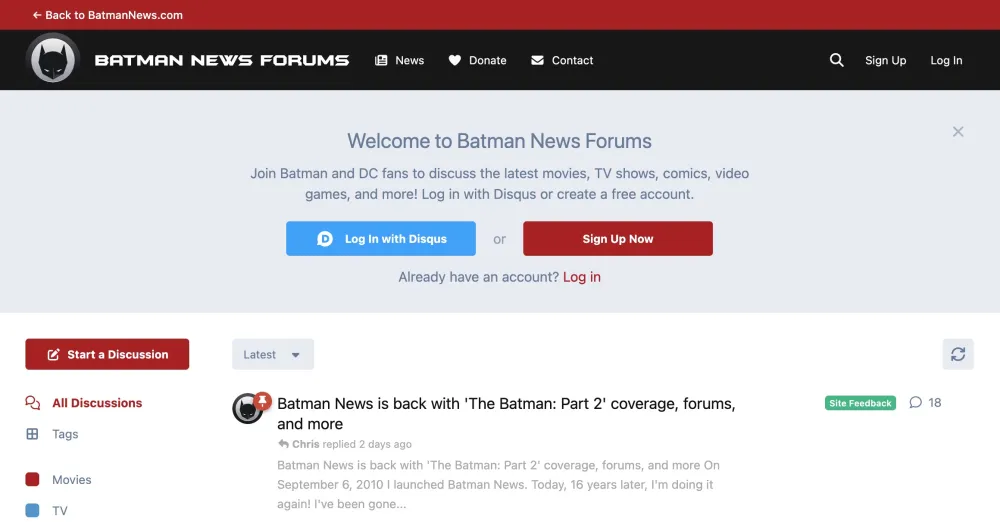Click the Batman cowl logo icon
The image size is (1000, 522).
[x=53, y=59]
